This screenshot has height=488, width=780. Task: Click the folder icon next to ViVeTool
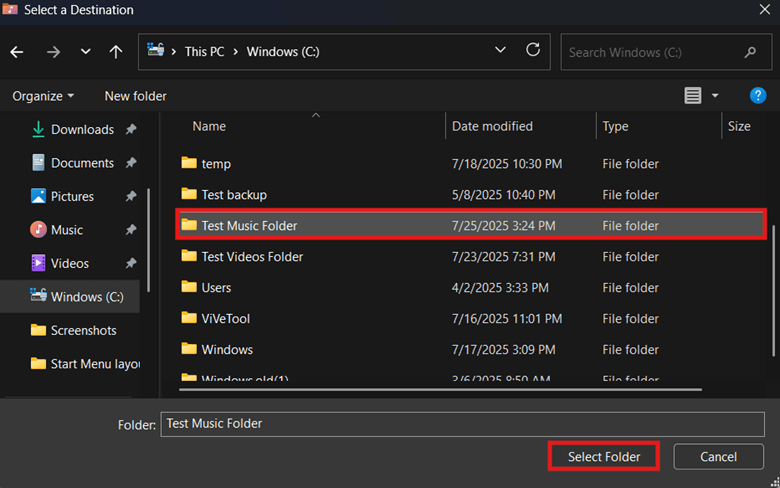coord(189,317)
